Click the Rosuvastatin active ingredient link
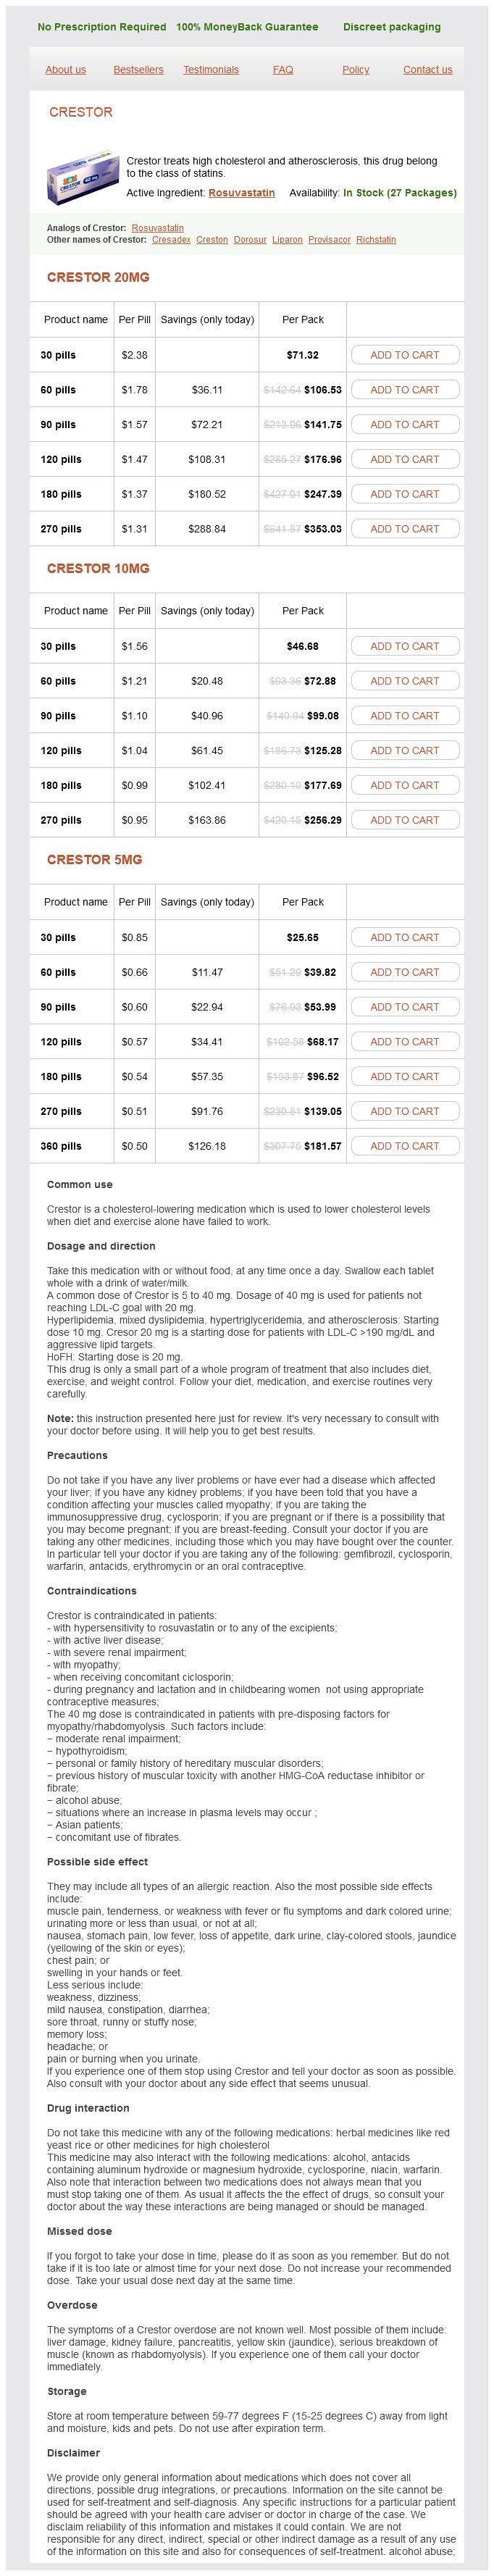The image size is (494, 2576). [241, 193]
